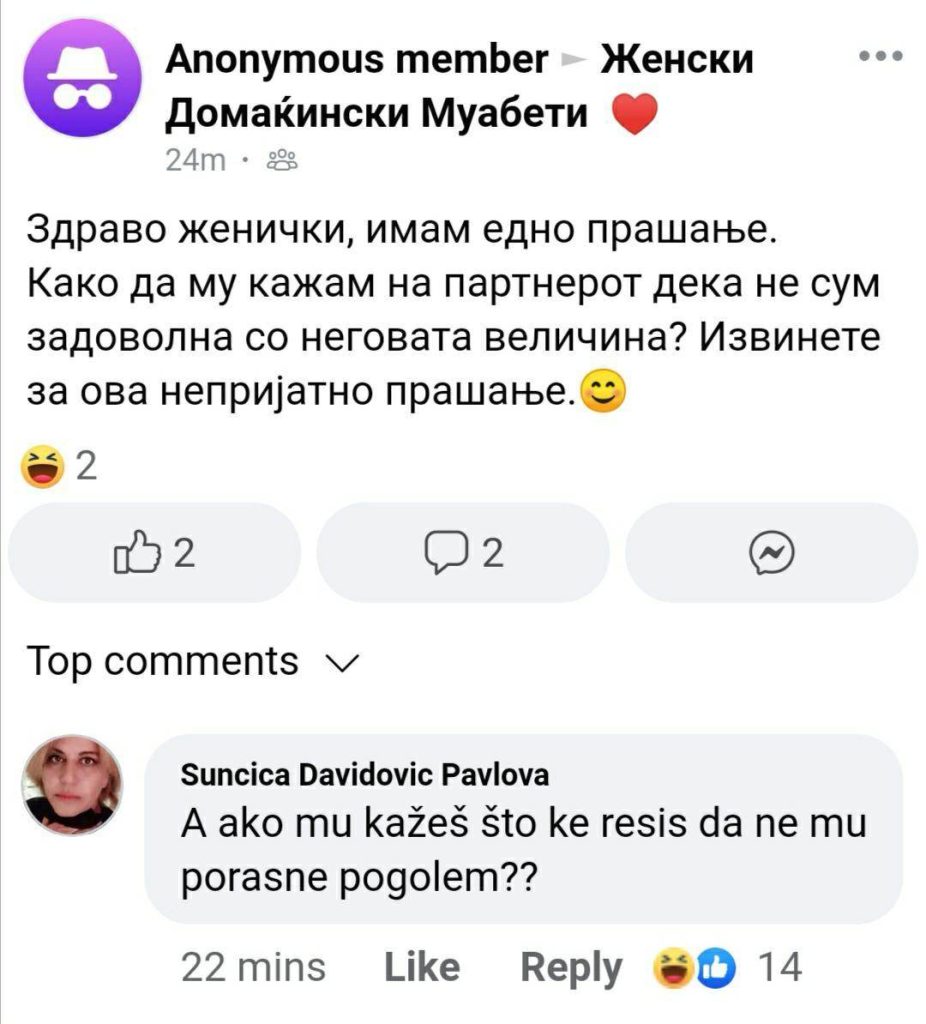The image size is (926, 1024).
Task: Open the three-dot post options menu
Action: click(x=881, y=56)
